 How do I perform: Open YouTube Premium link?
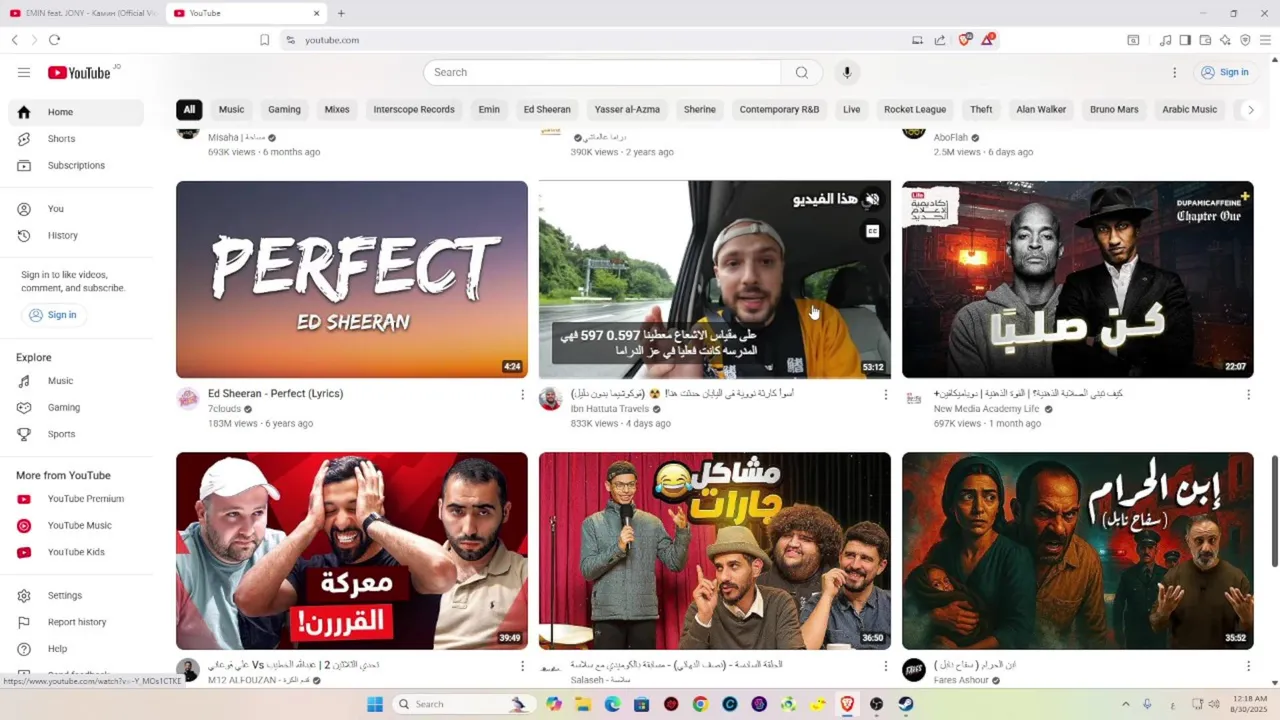tap(76, 499)
